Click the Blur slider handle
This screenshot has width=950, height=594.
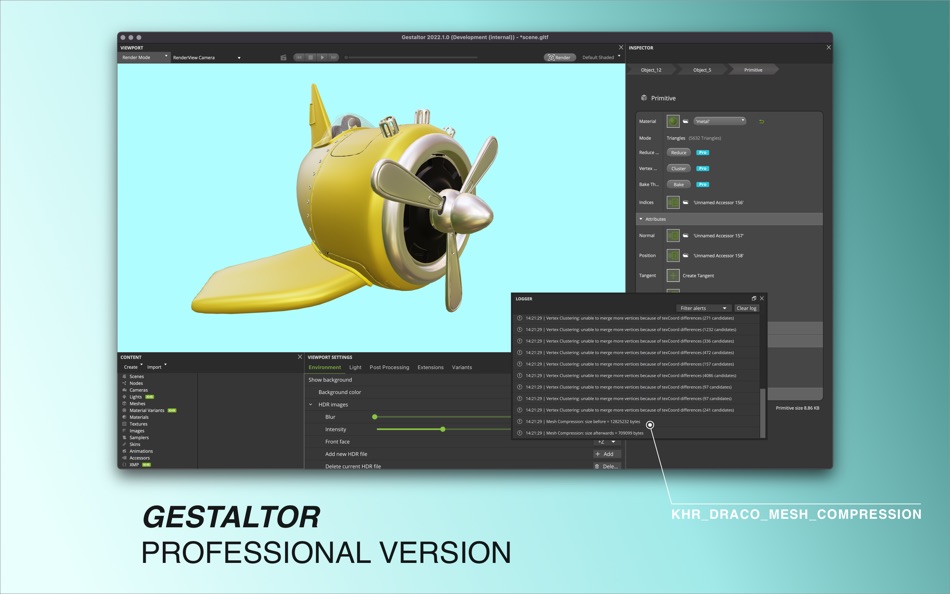click(374, 417)
